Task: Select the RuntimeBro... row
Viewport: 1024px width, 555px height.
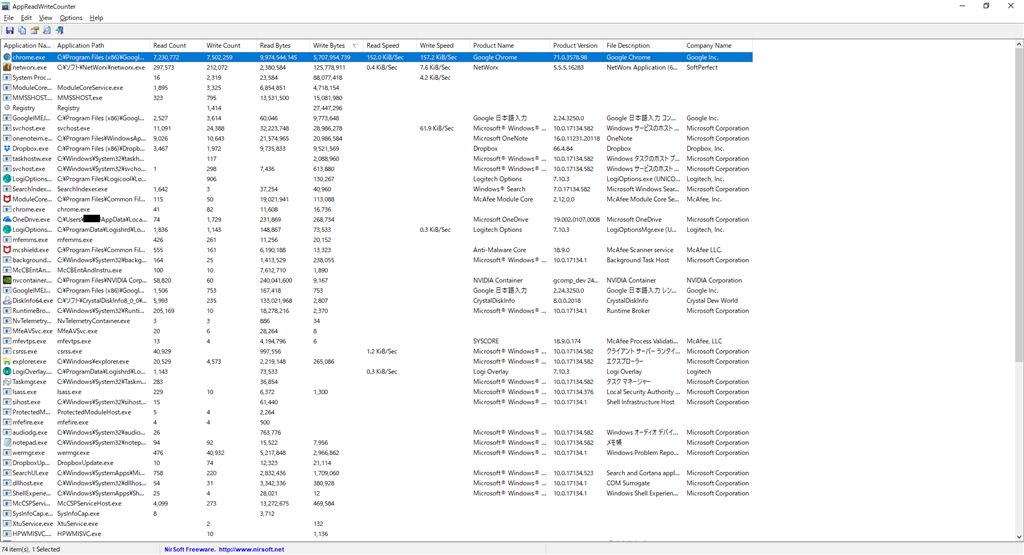Action: 377,311
